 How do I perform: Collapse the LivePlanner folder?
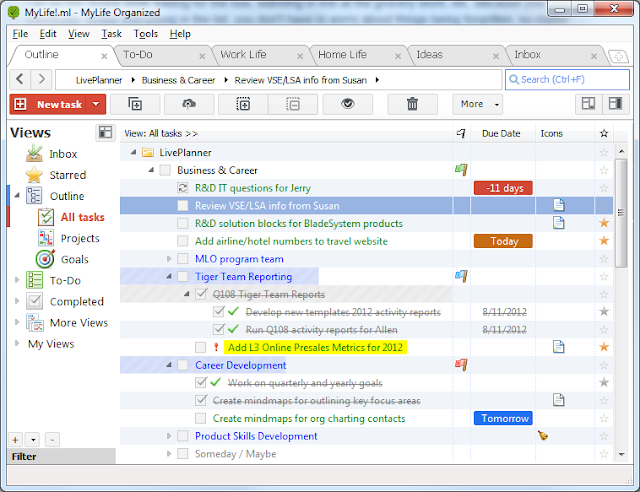point(133,152)
